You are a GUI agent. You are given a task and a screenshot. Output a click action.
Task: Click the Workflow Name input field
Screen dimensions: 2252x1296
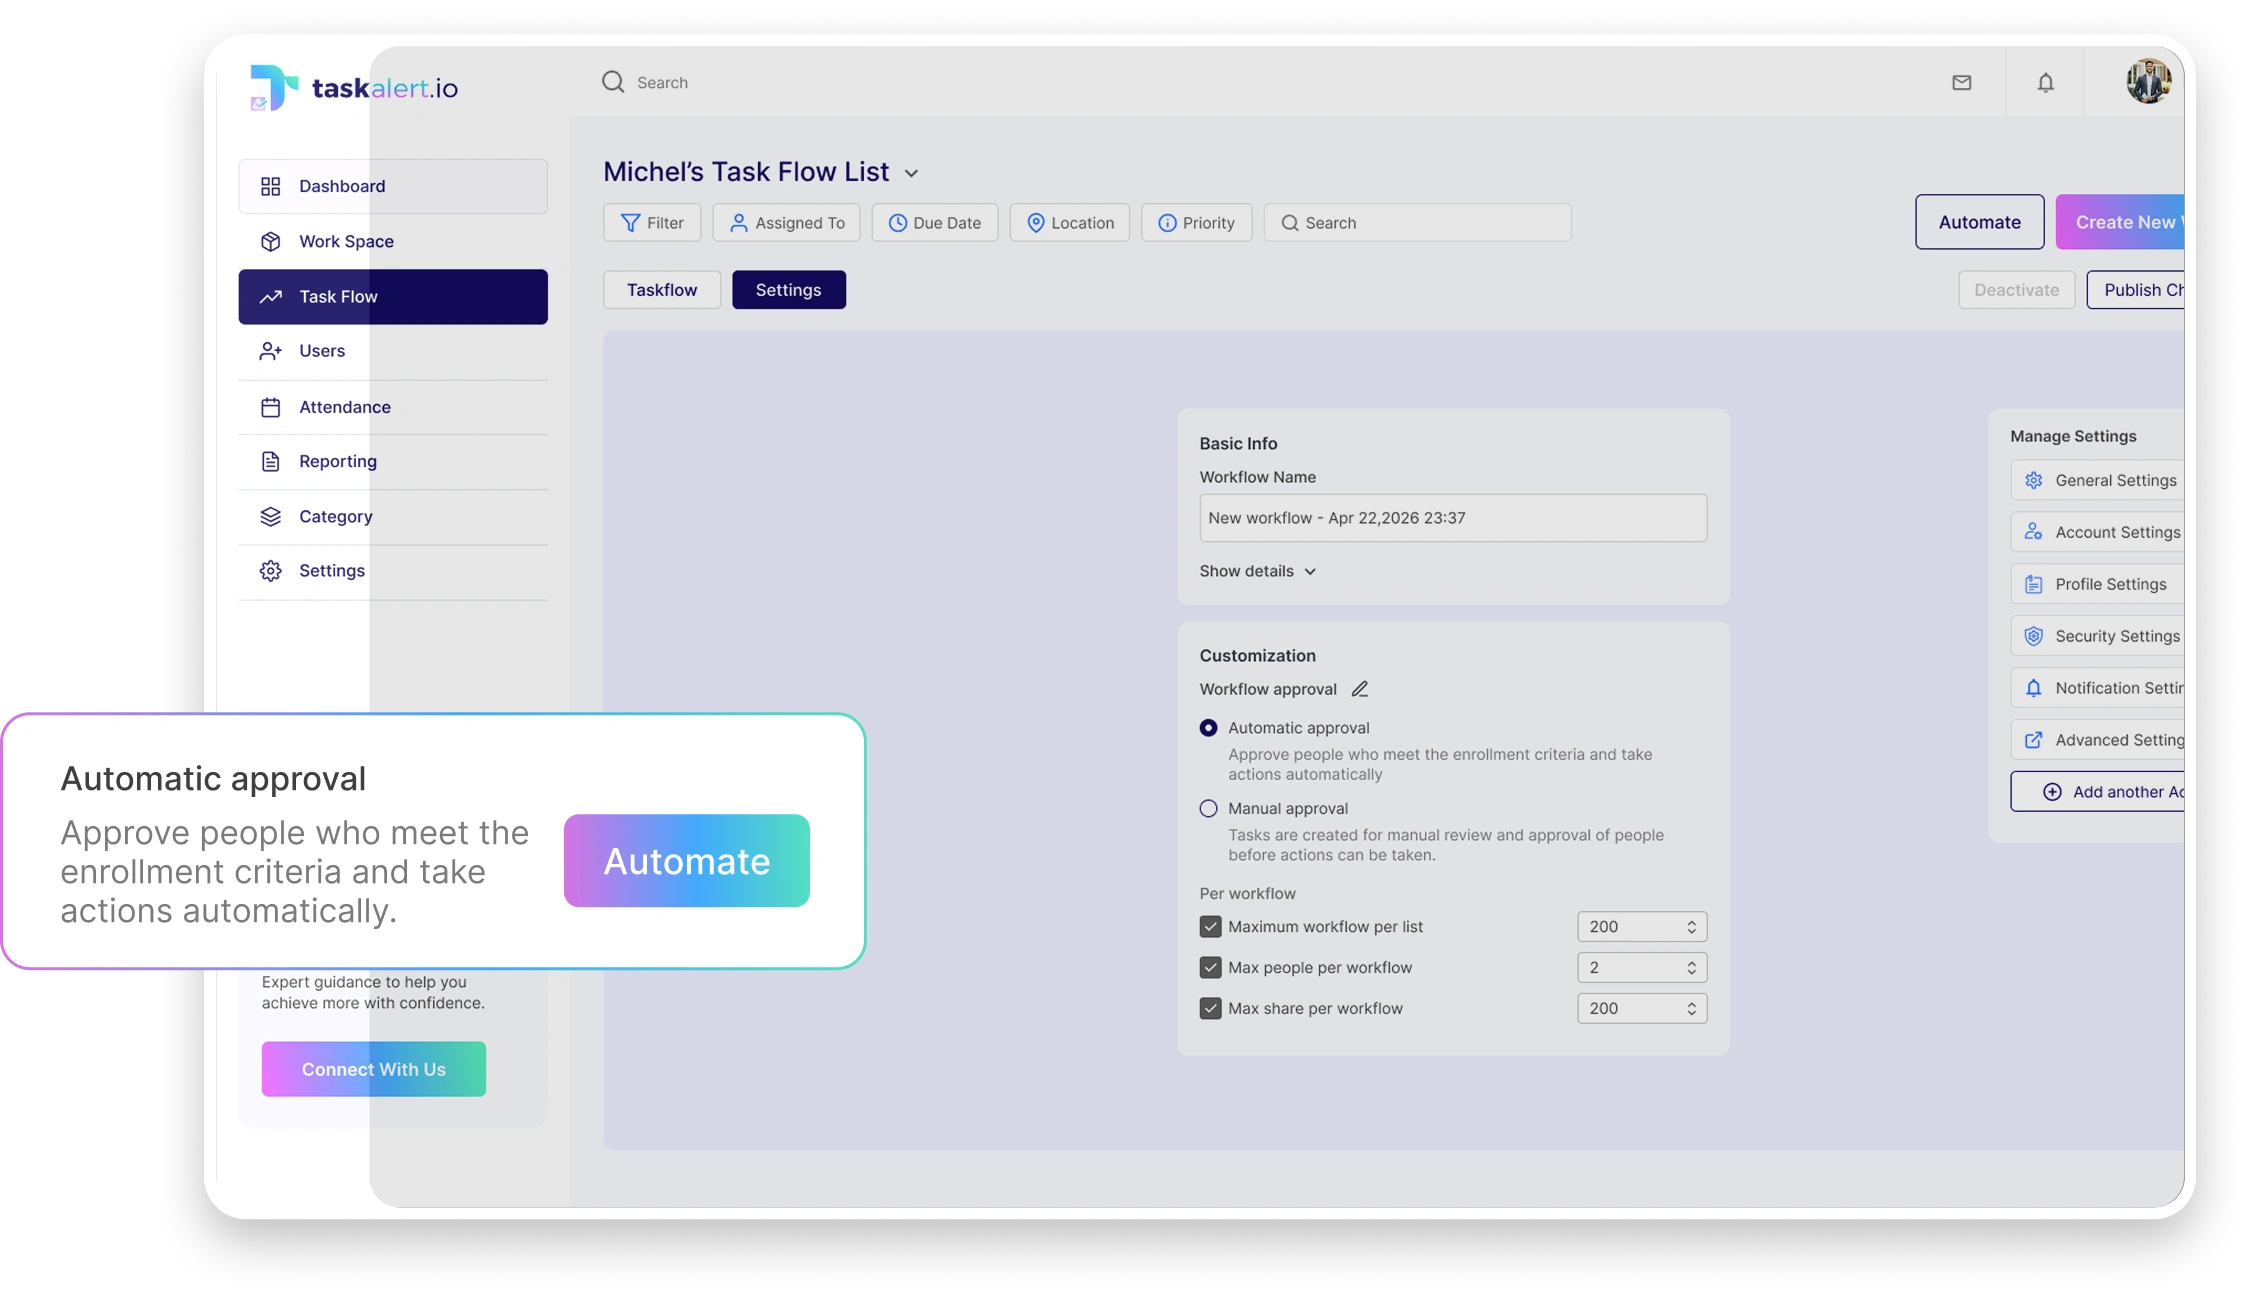[x=1453, y=518]
